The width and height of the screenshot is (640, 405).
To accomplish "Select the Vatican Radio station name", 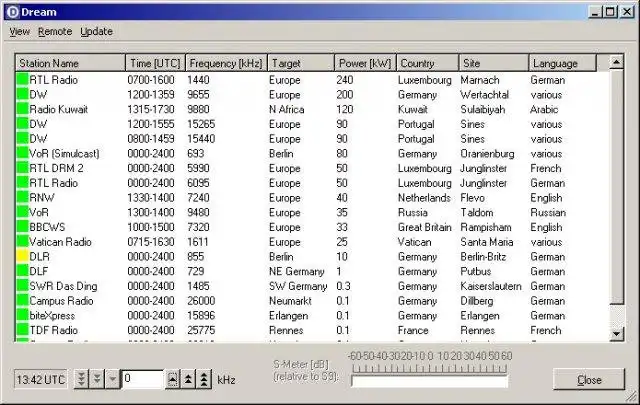I will 60,242.
